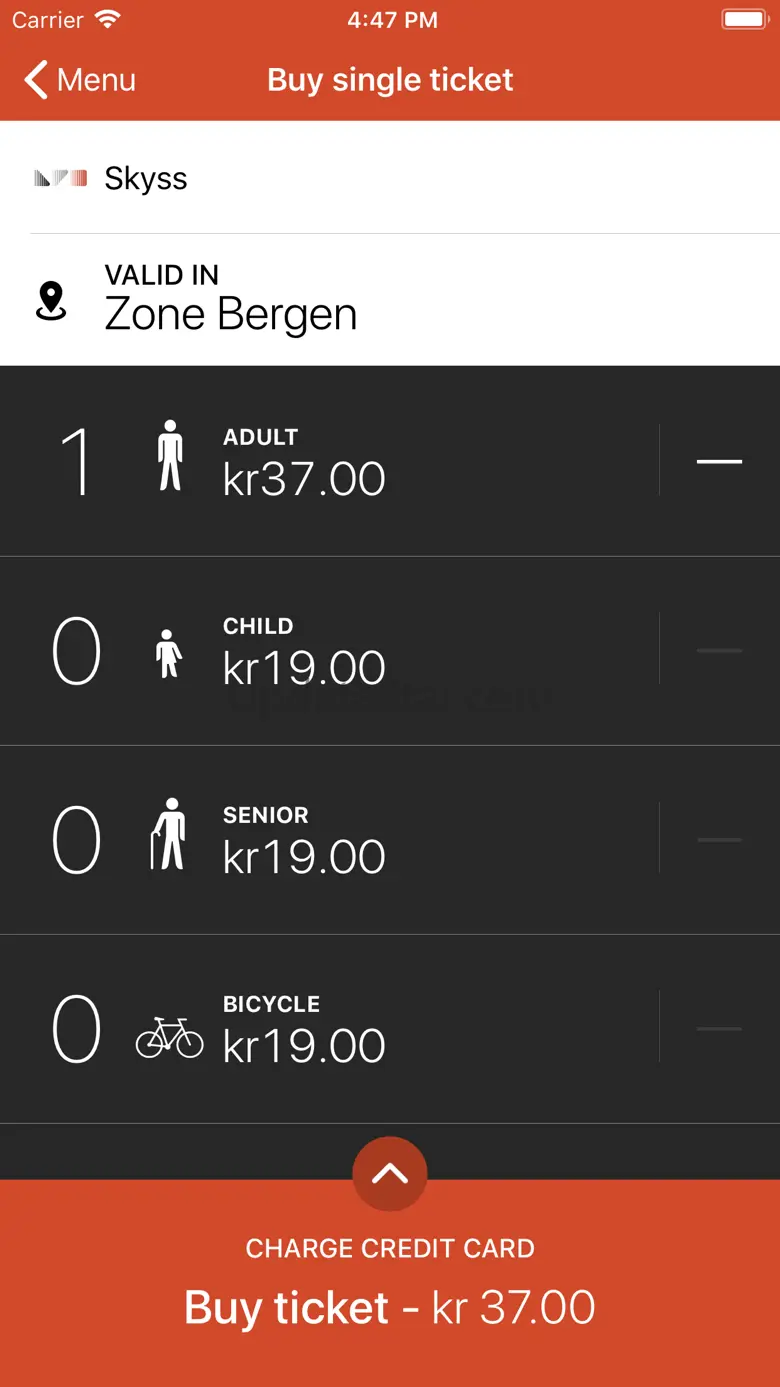Screen dimensions: 780x1387
Task: Decrease adult ticket count with minus
Action: tap(719, 461)
